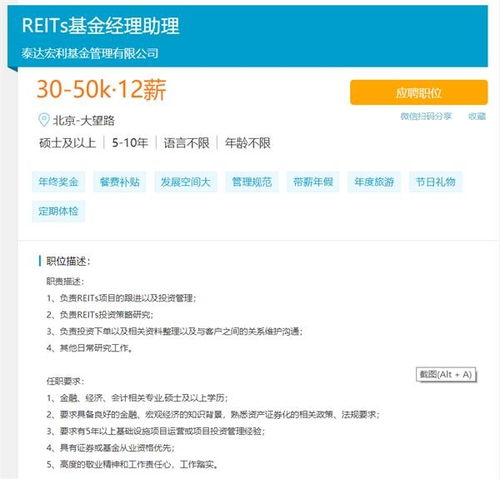Select the 节日礼物 benefit tag

tap(435, 182)
